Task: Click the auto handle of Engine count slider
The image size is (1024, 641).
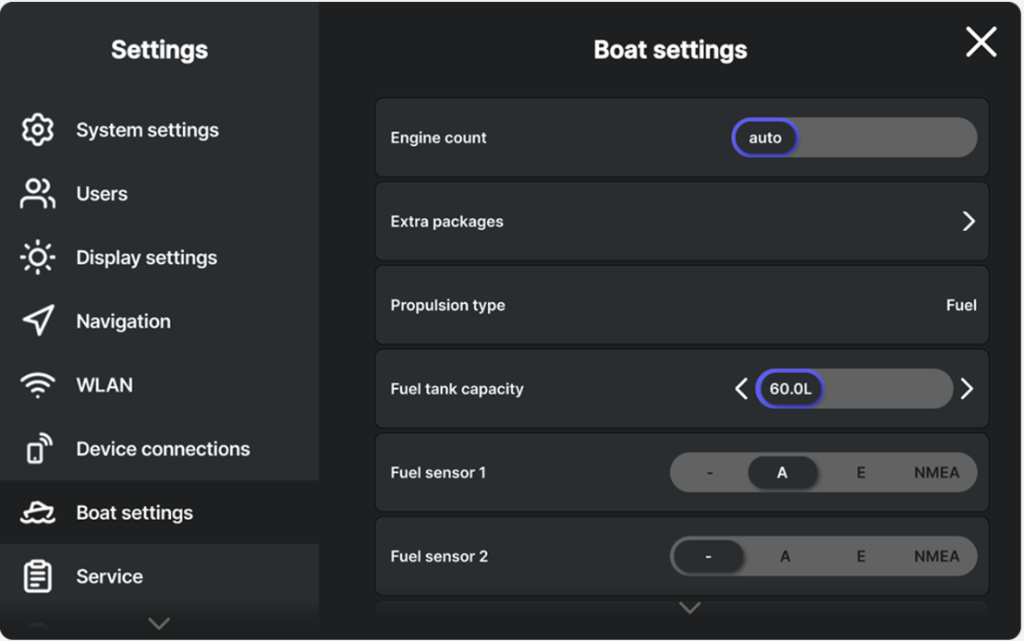Action: click(765, 138)
